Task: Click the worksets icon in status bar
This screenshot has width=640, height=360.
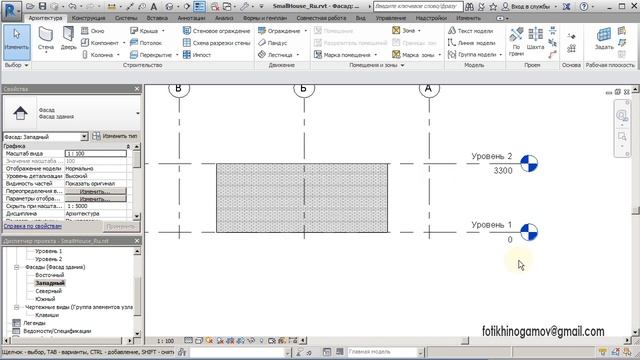Action: coord(182,352)
